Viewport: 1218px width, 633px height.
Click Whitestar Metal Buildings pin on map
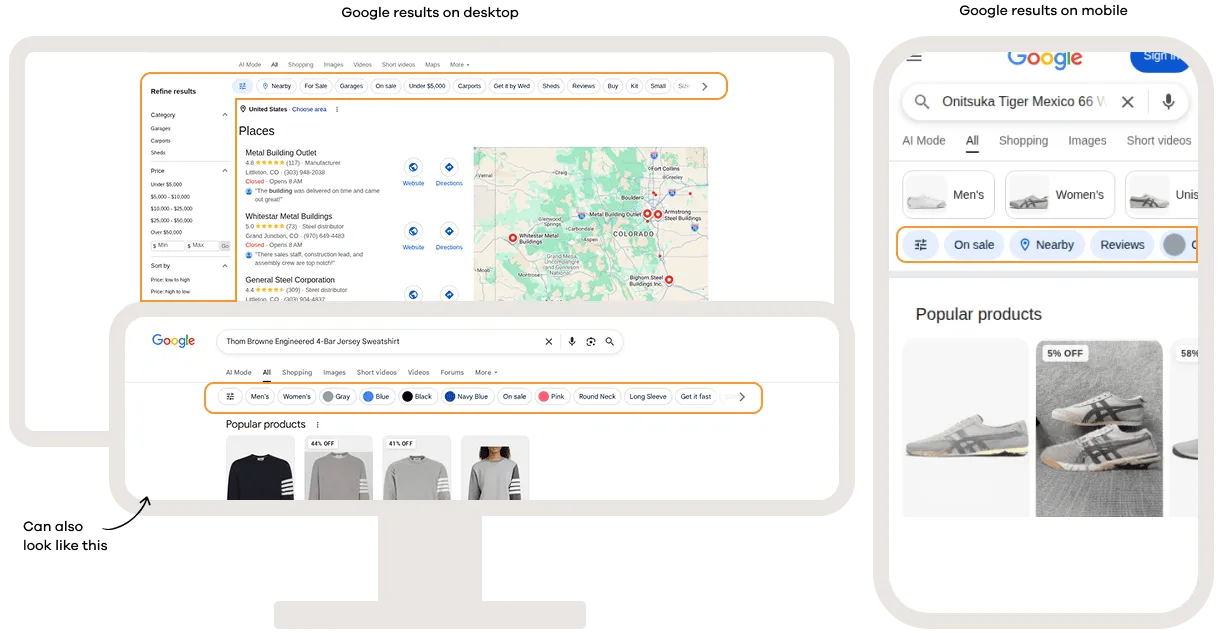pos(513,238)
